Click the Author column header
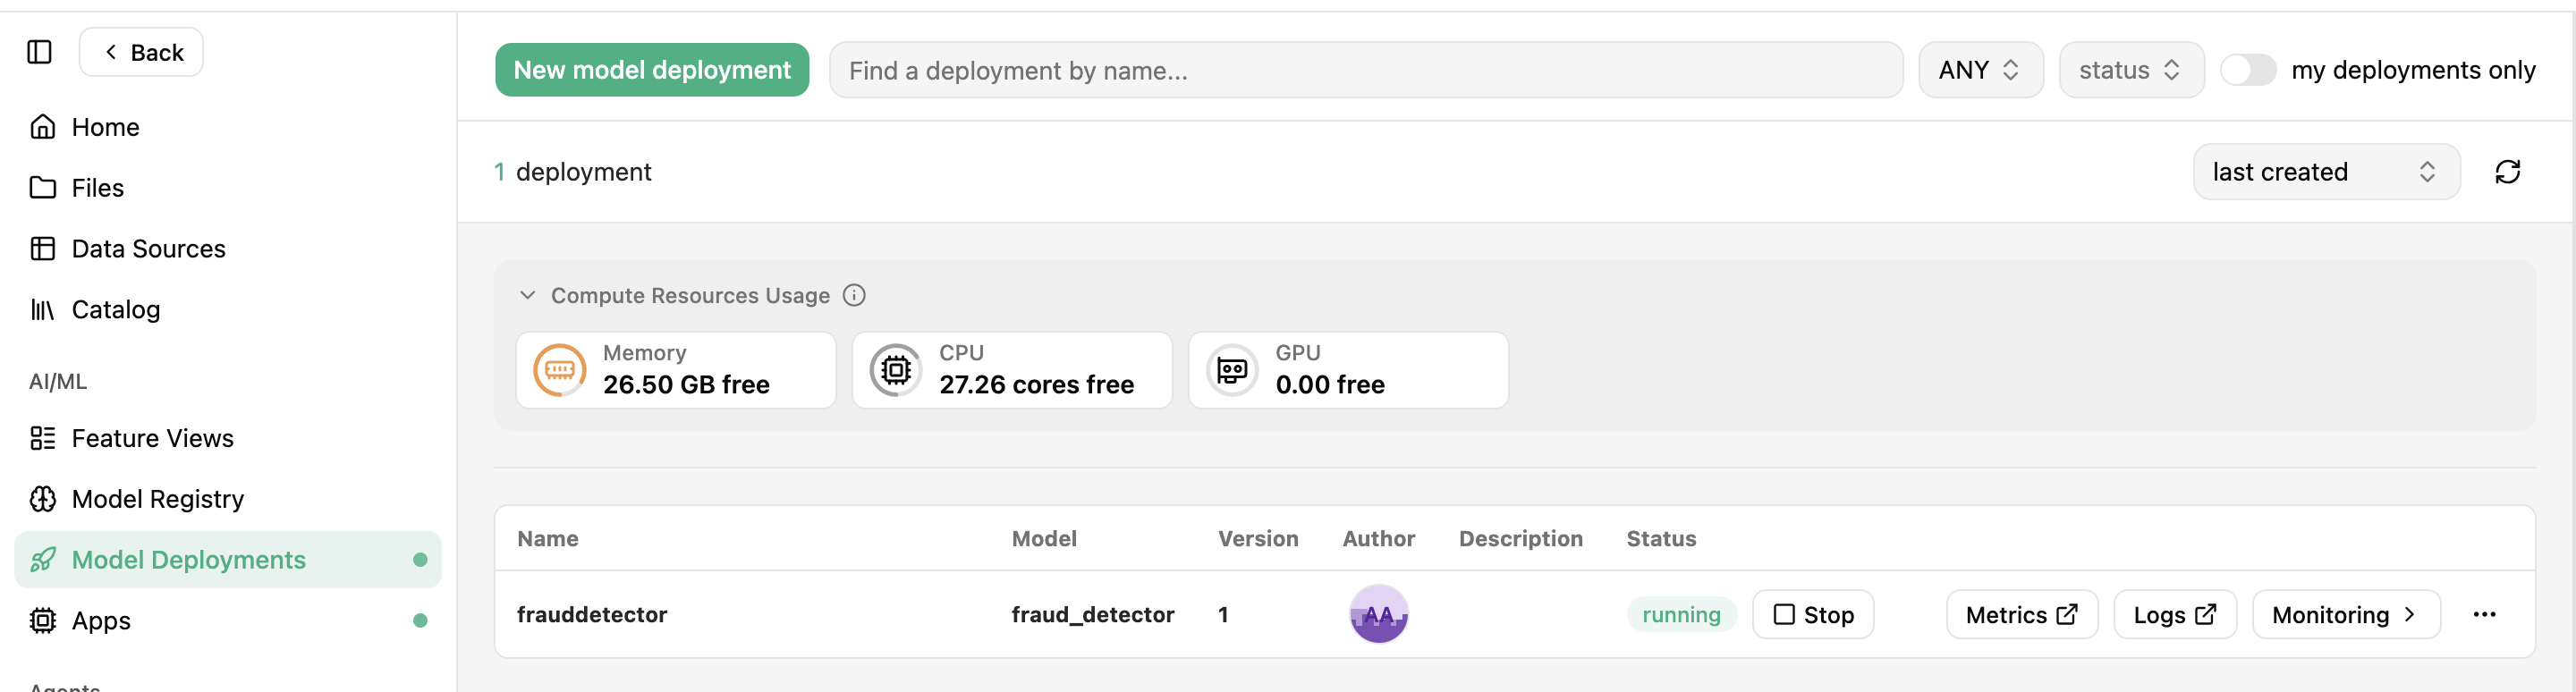2576x692 pixels. [x=1379, y=539]
